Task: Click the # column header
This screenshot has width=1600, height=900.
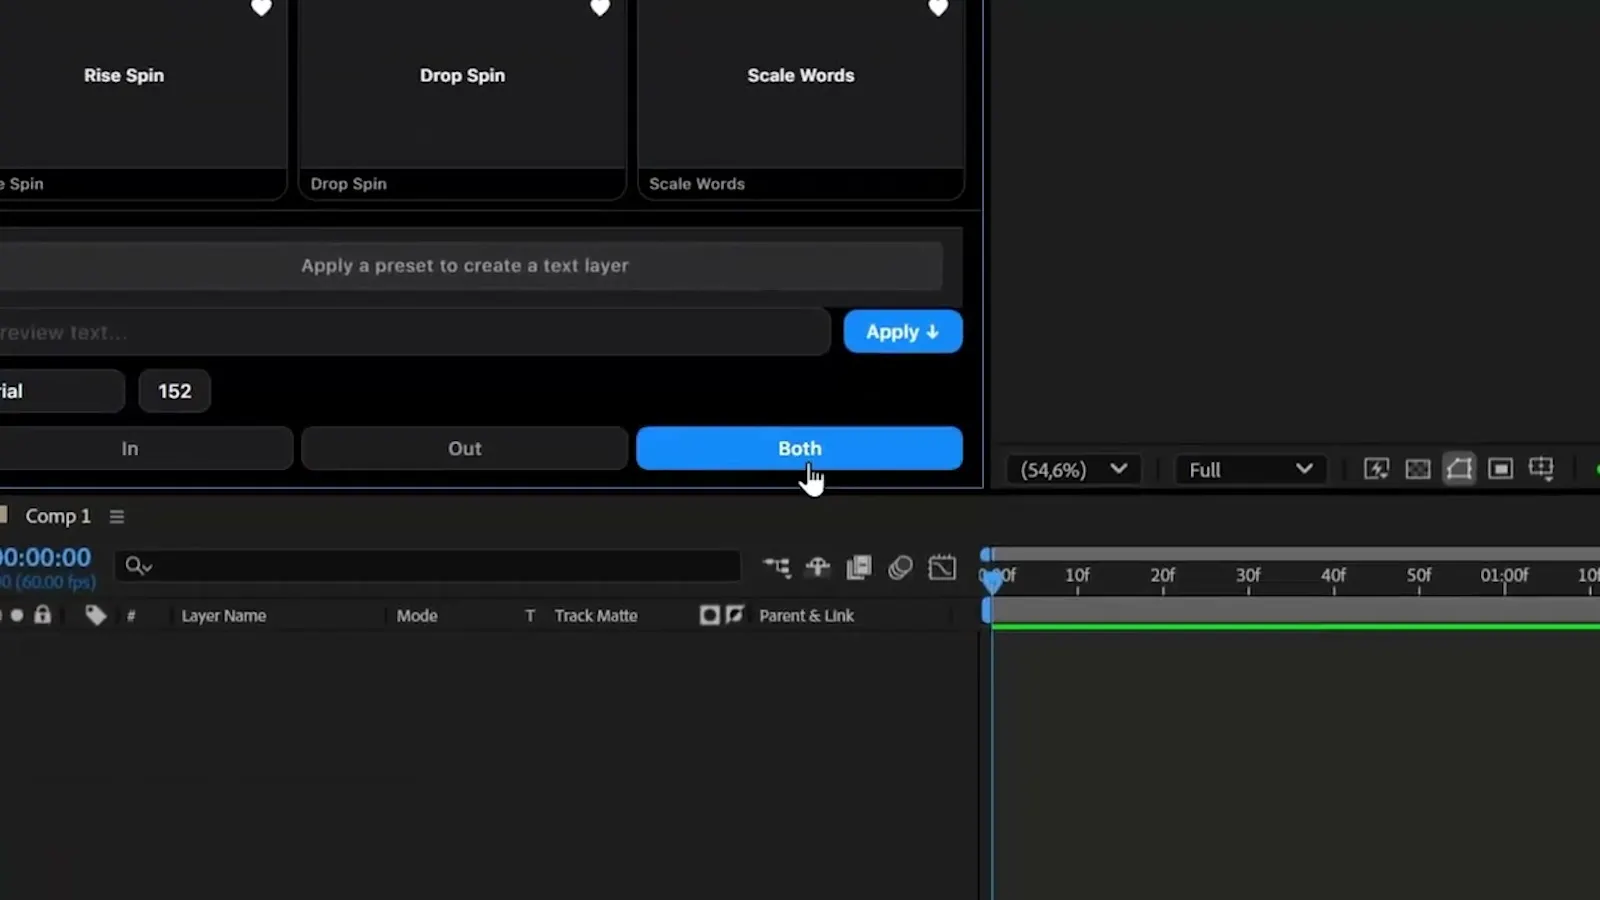Action: (x=131, y=616)
